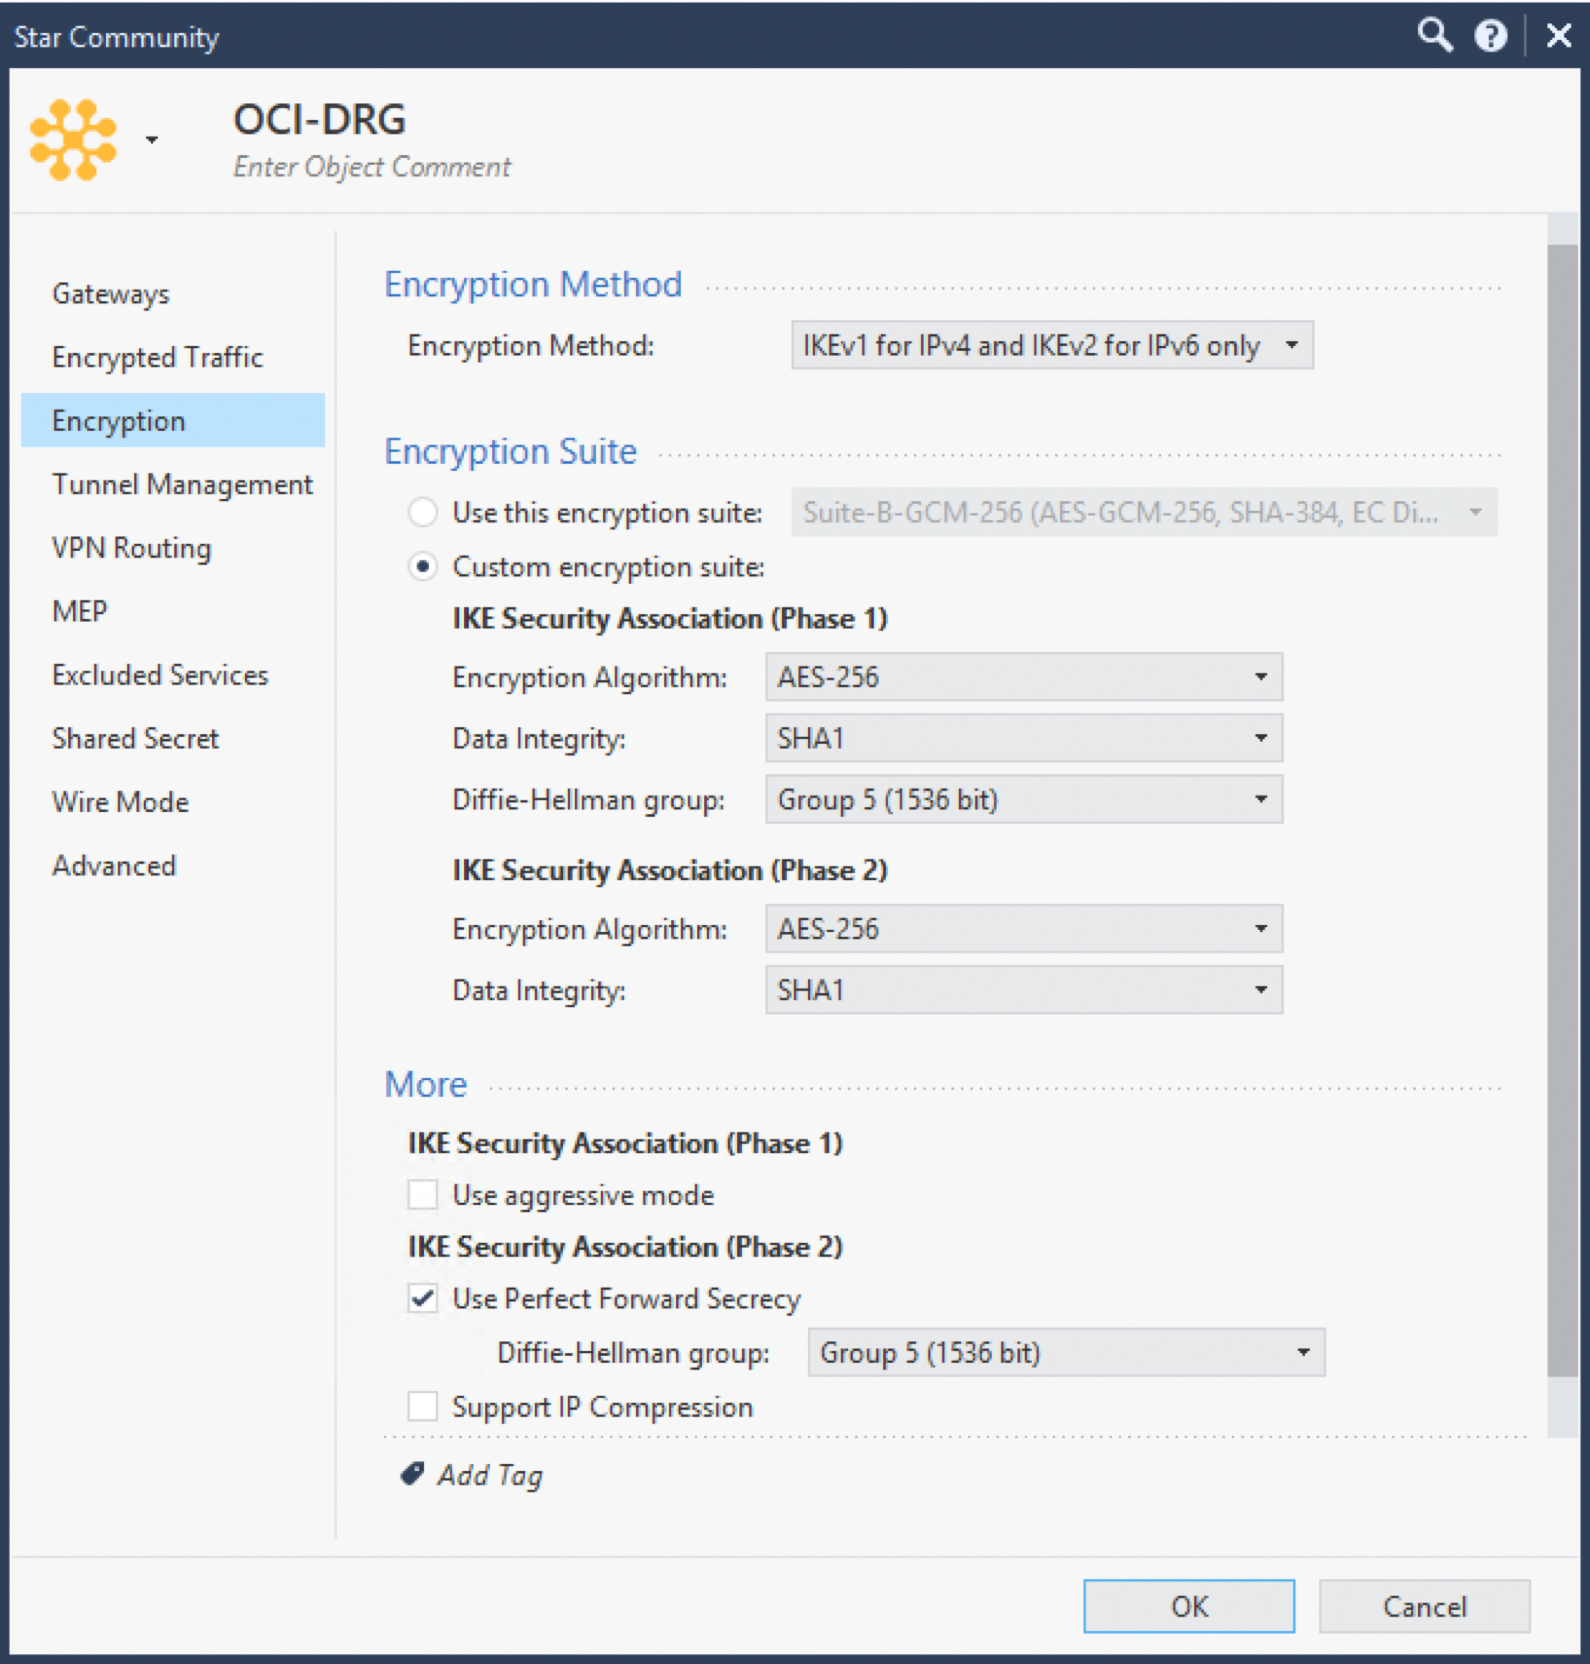Viewport: 1590px width, 1664px height.
Task: Open Phase 2 Data Integrity dropdown
Action: (x=1023, y=990)
